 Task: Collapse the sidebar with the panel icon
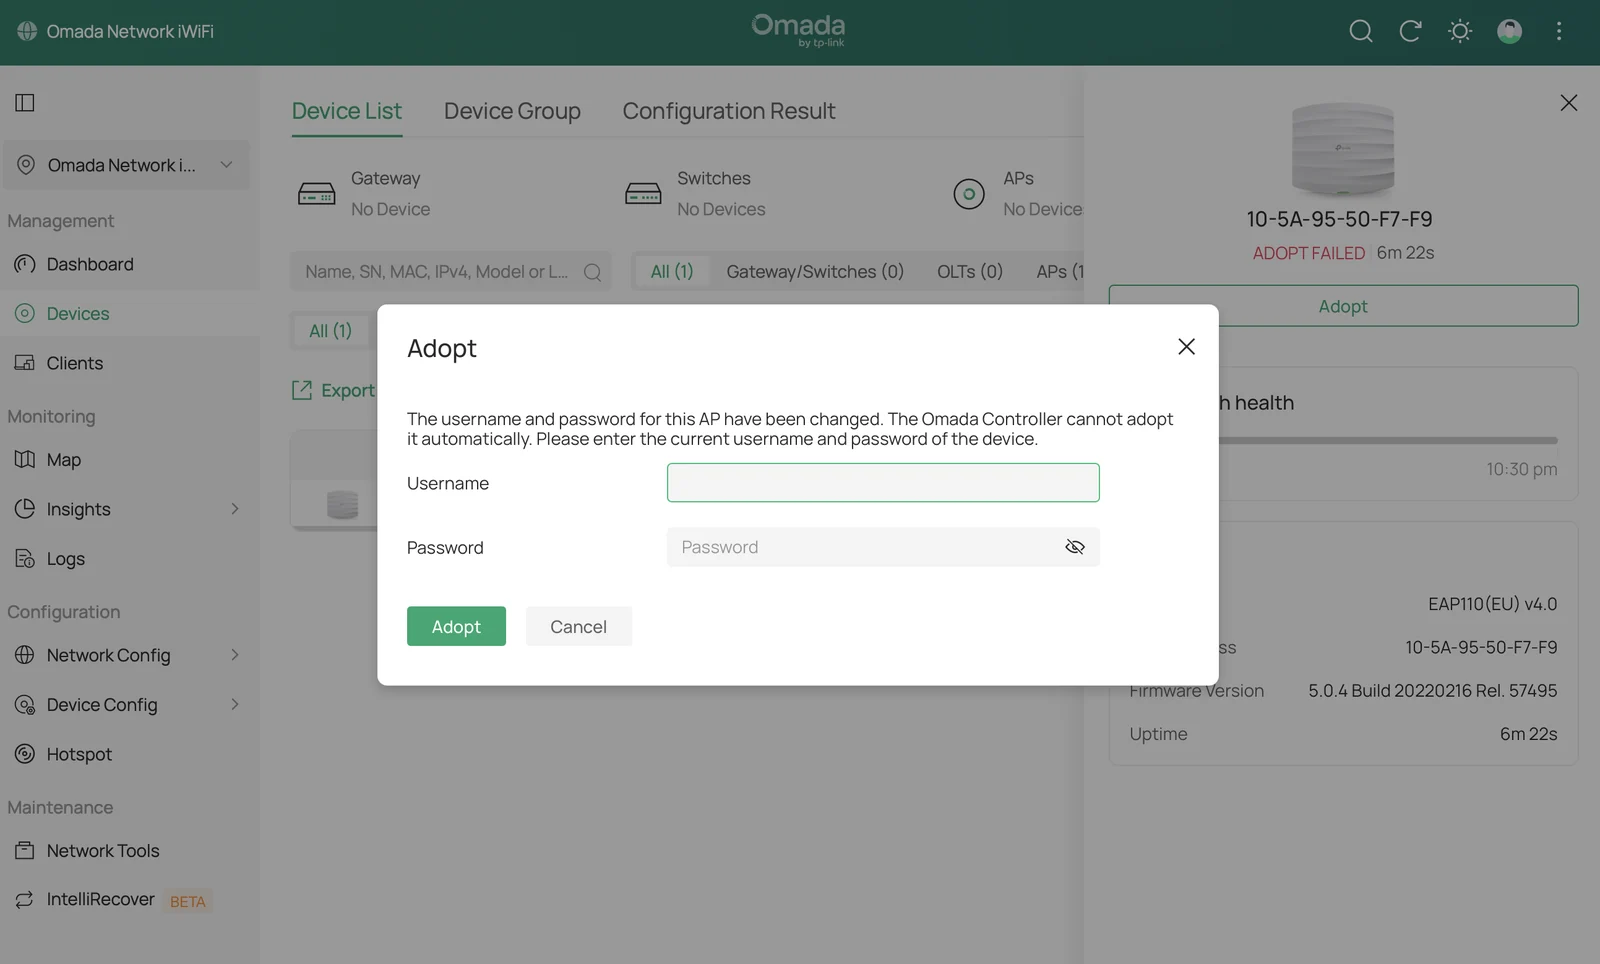pyautogui.click(x=25, y=102)
